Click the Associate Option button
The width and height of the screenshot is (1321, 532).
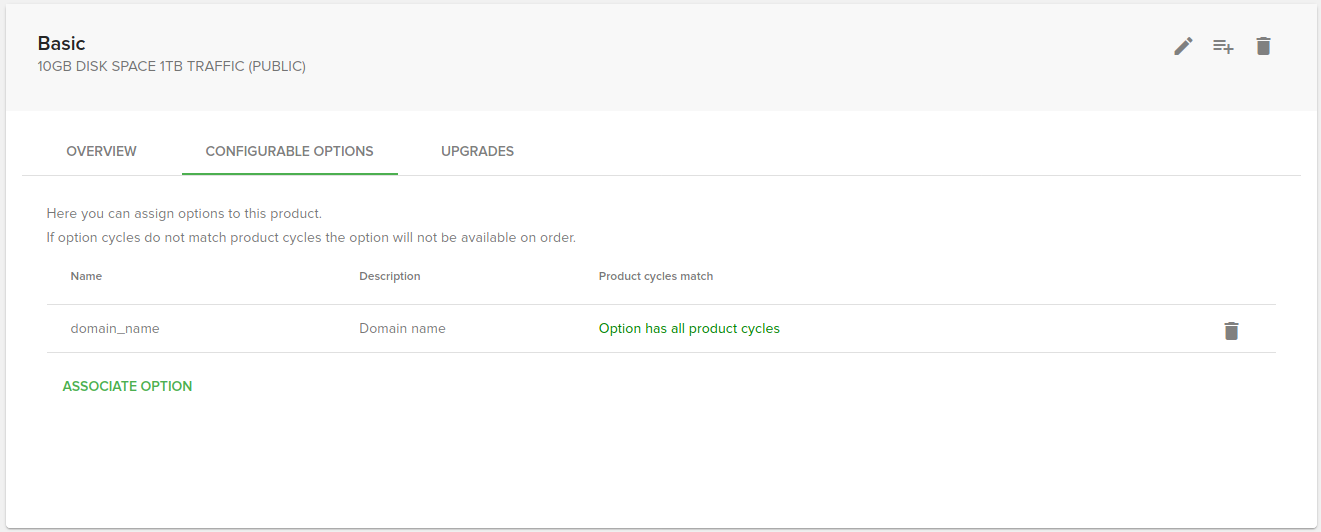[127, 386]
